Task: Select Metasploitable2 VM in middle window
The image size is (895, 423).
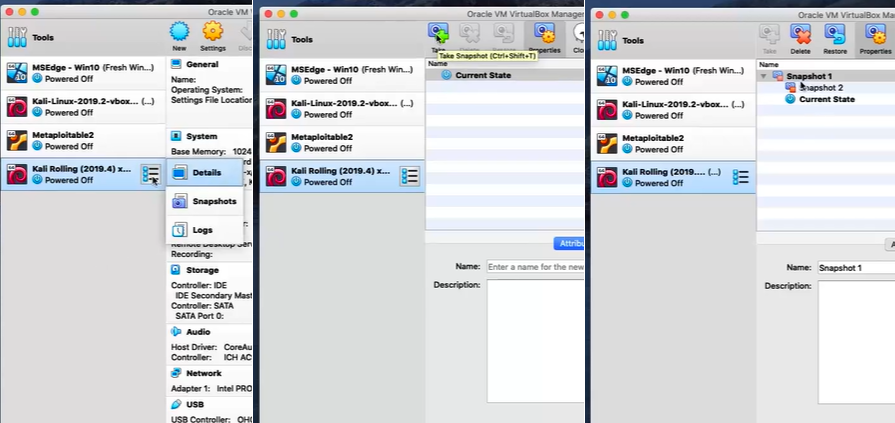Action: coord(342,142)
